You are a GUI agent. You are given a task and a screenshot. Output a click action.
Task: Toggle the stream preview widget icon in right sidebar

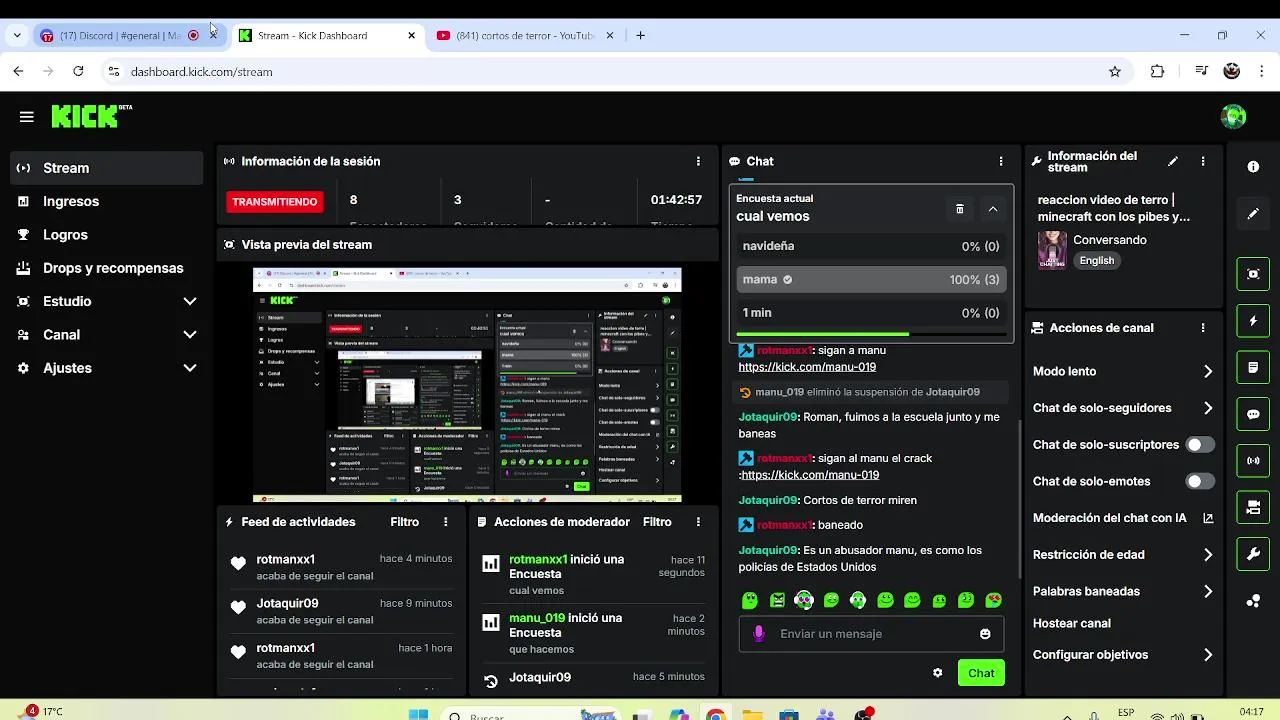pyautogui.click(x=1253, y=274)
